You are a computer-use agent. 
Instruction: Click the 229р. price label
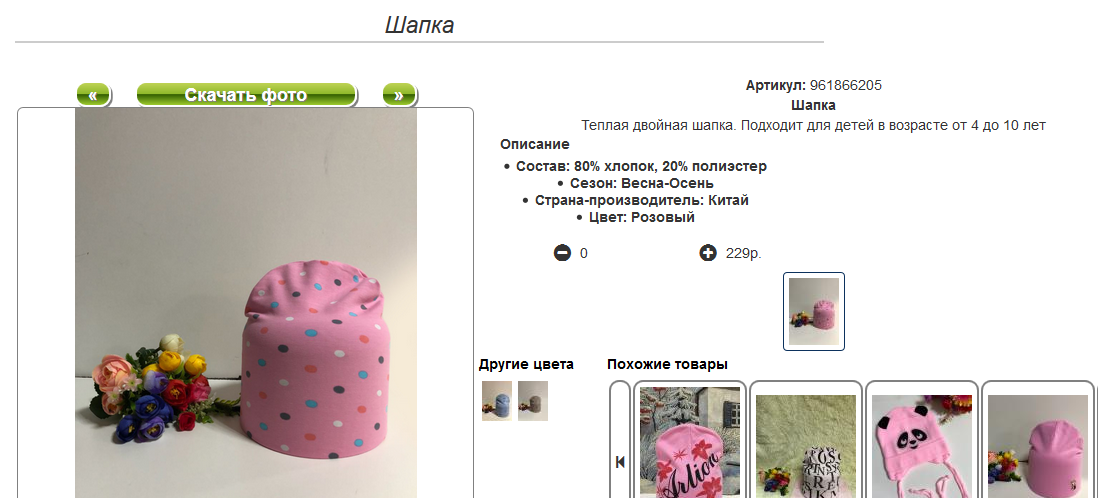(744, 254)
